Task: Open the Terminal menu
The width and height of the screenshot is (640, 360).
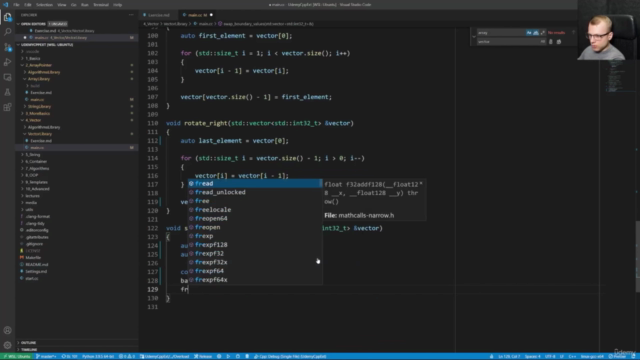Action: [100, 5]
